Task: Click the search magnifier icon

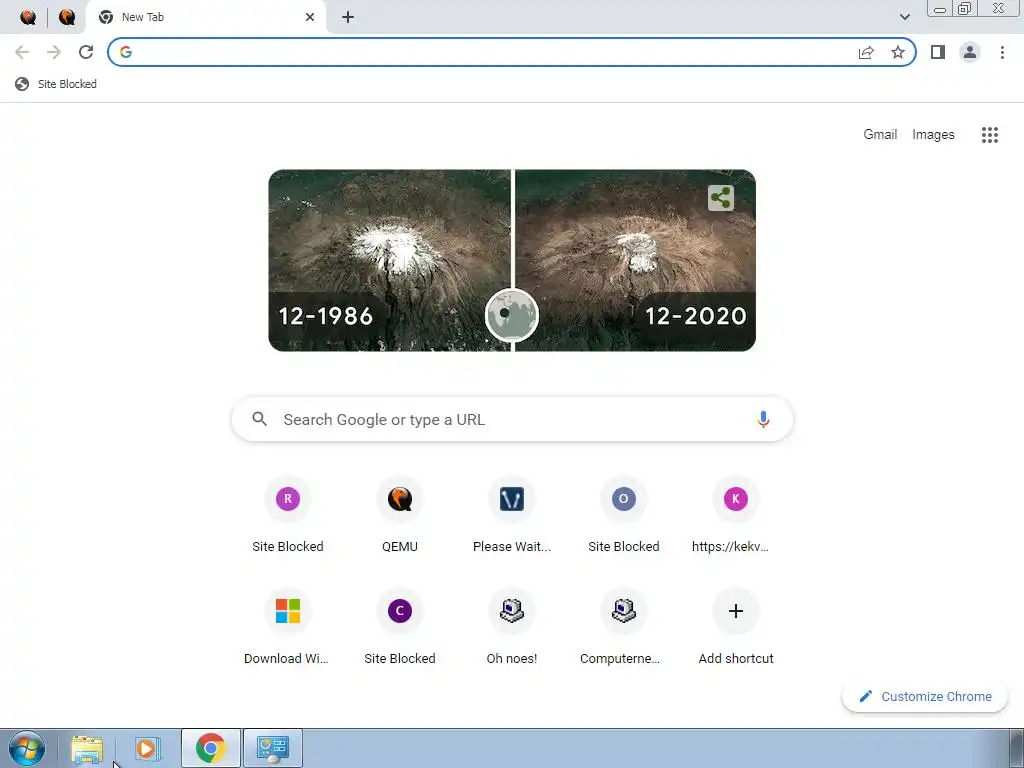Action: click(260, 419)
